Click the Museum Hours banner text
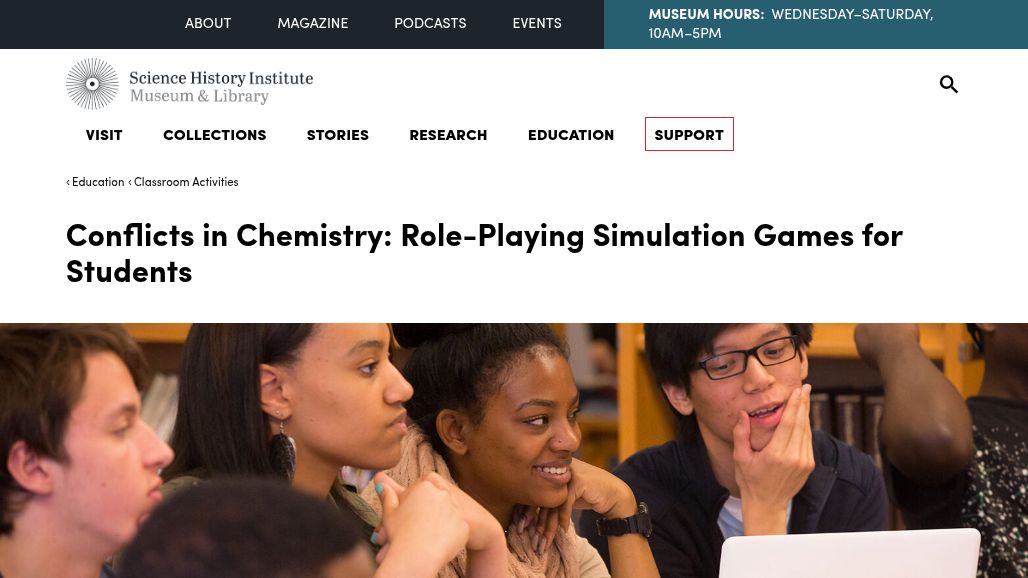 click(x=790, y=23)
